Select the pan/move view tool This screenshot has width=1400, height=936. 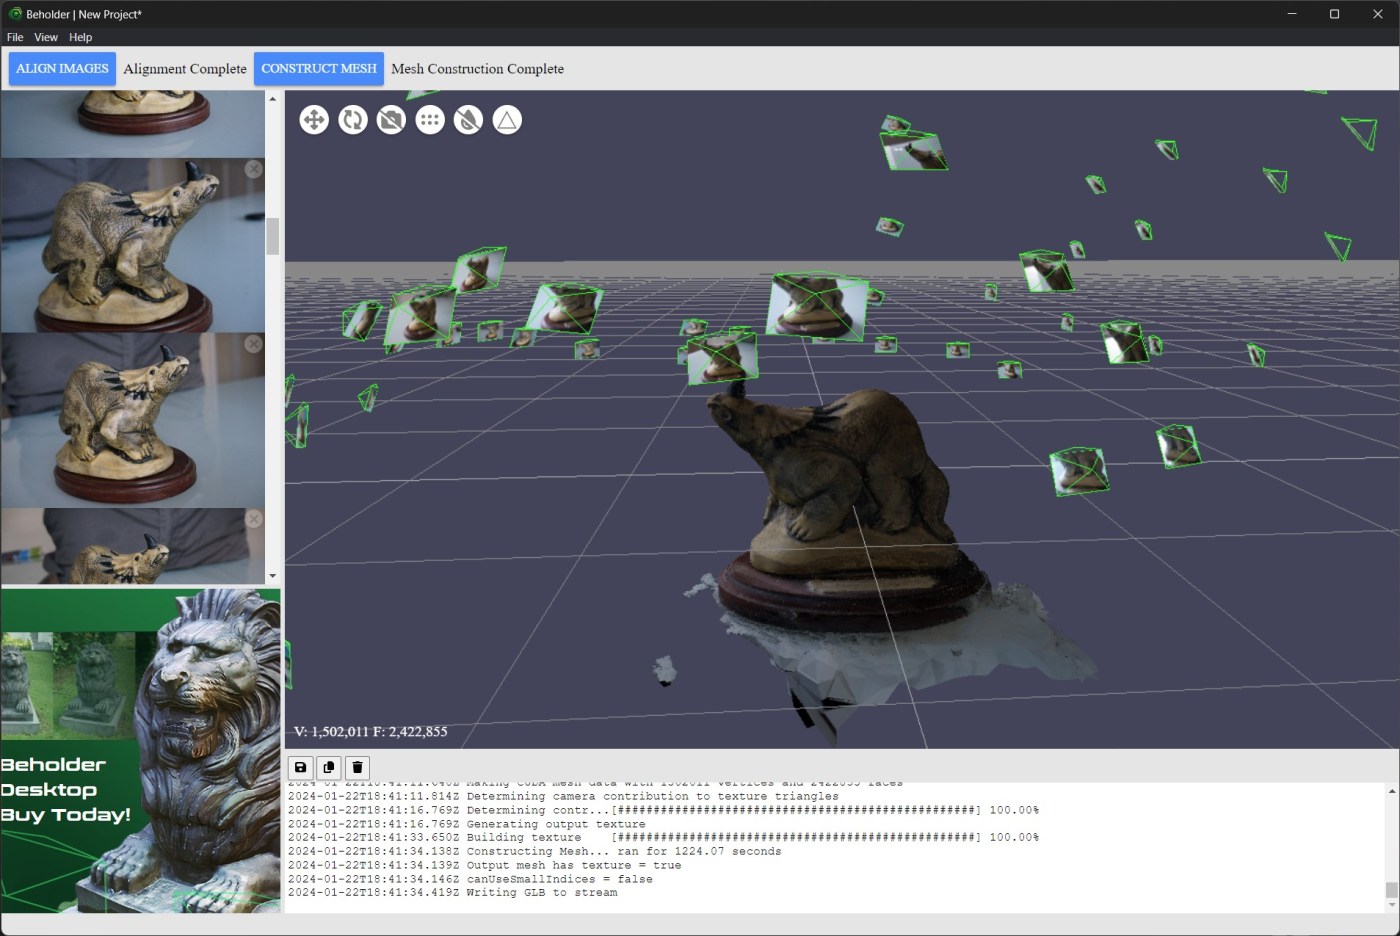click(314, 120)
